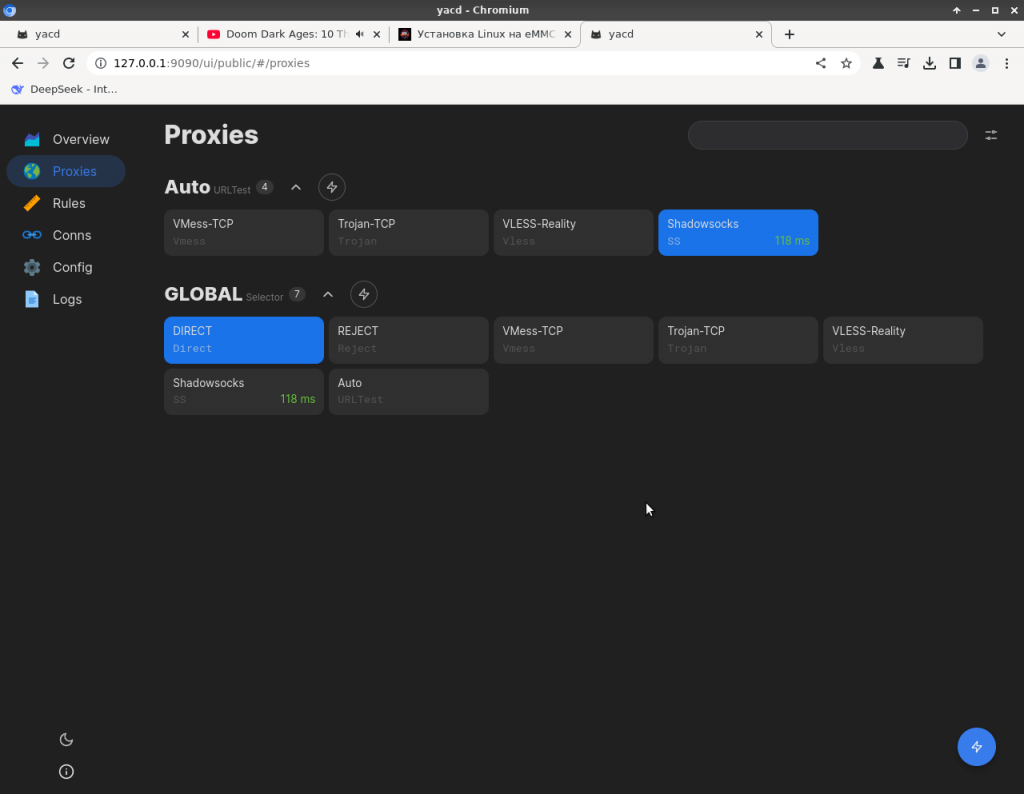Open the Rules page in sidebar
1024x794 pixels.
coord(68,203)
